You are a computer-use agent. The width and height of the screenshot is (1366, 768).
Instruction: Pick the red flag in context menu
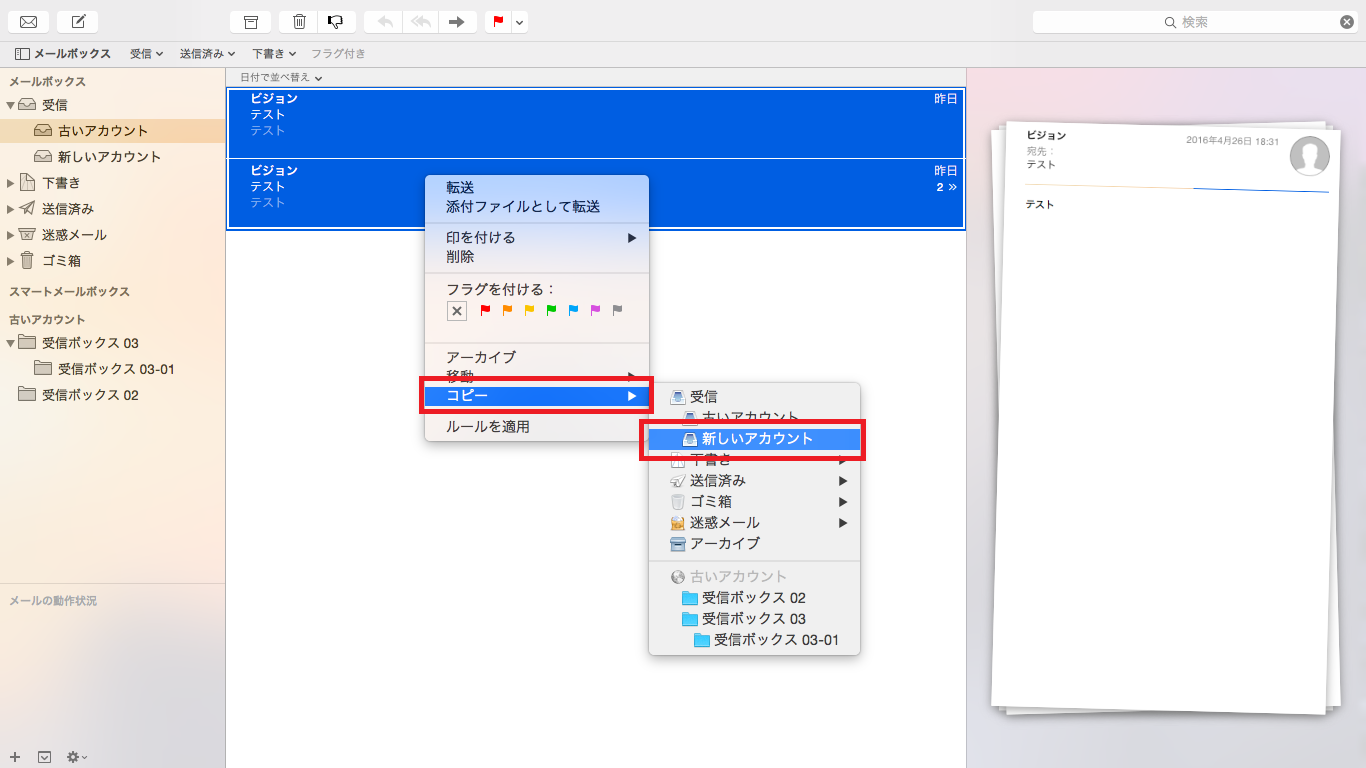click(486, 310)
